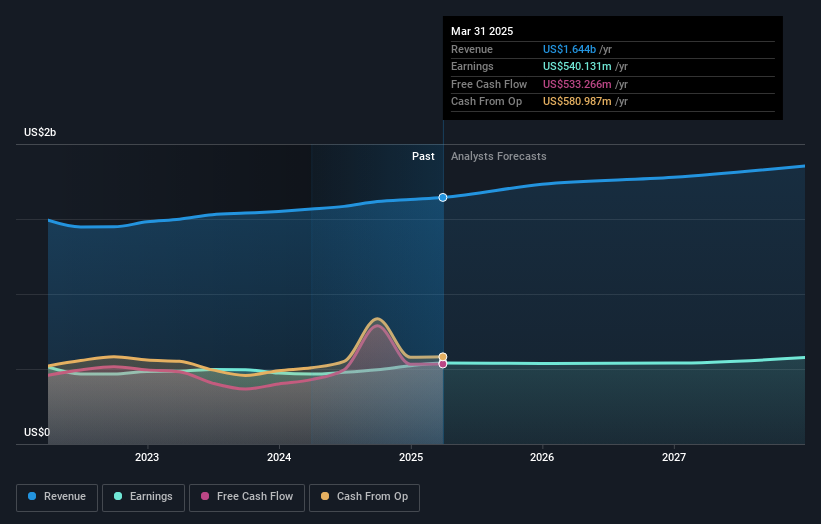Select the 2025 x-axis label
This screenshot has height=524, width=821.
411,457
